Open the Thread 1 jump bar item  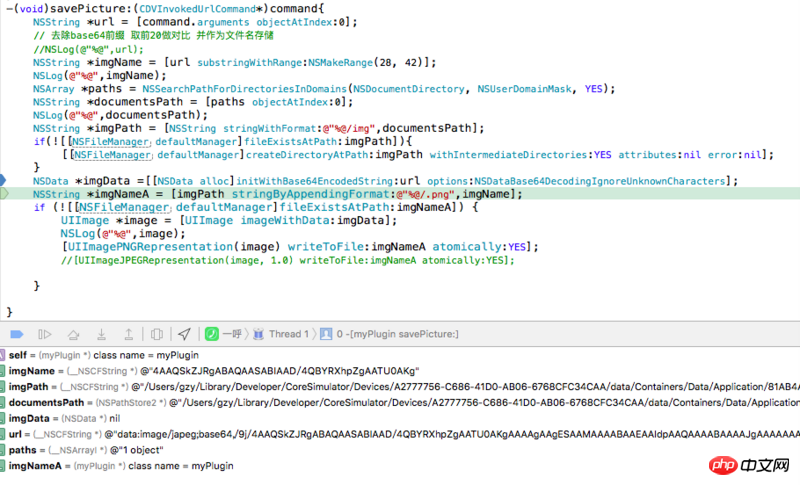281,334
